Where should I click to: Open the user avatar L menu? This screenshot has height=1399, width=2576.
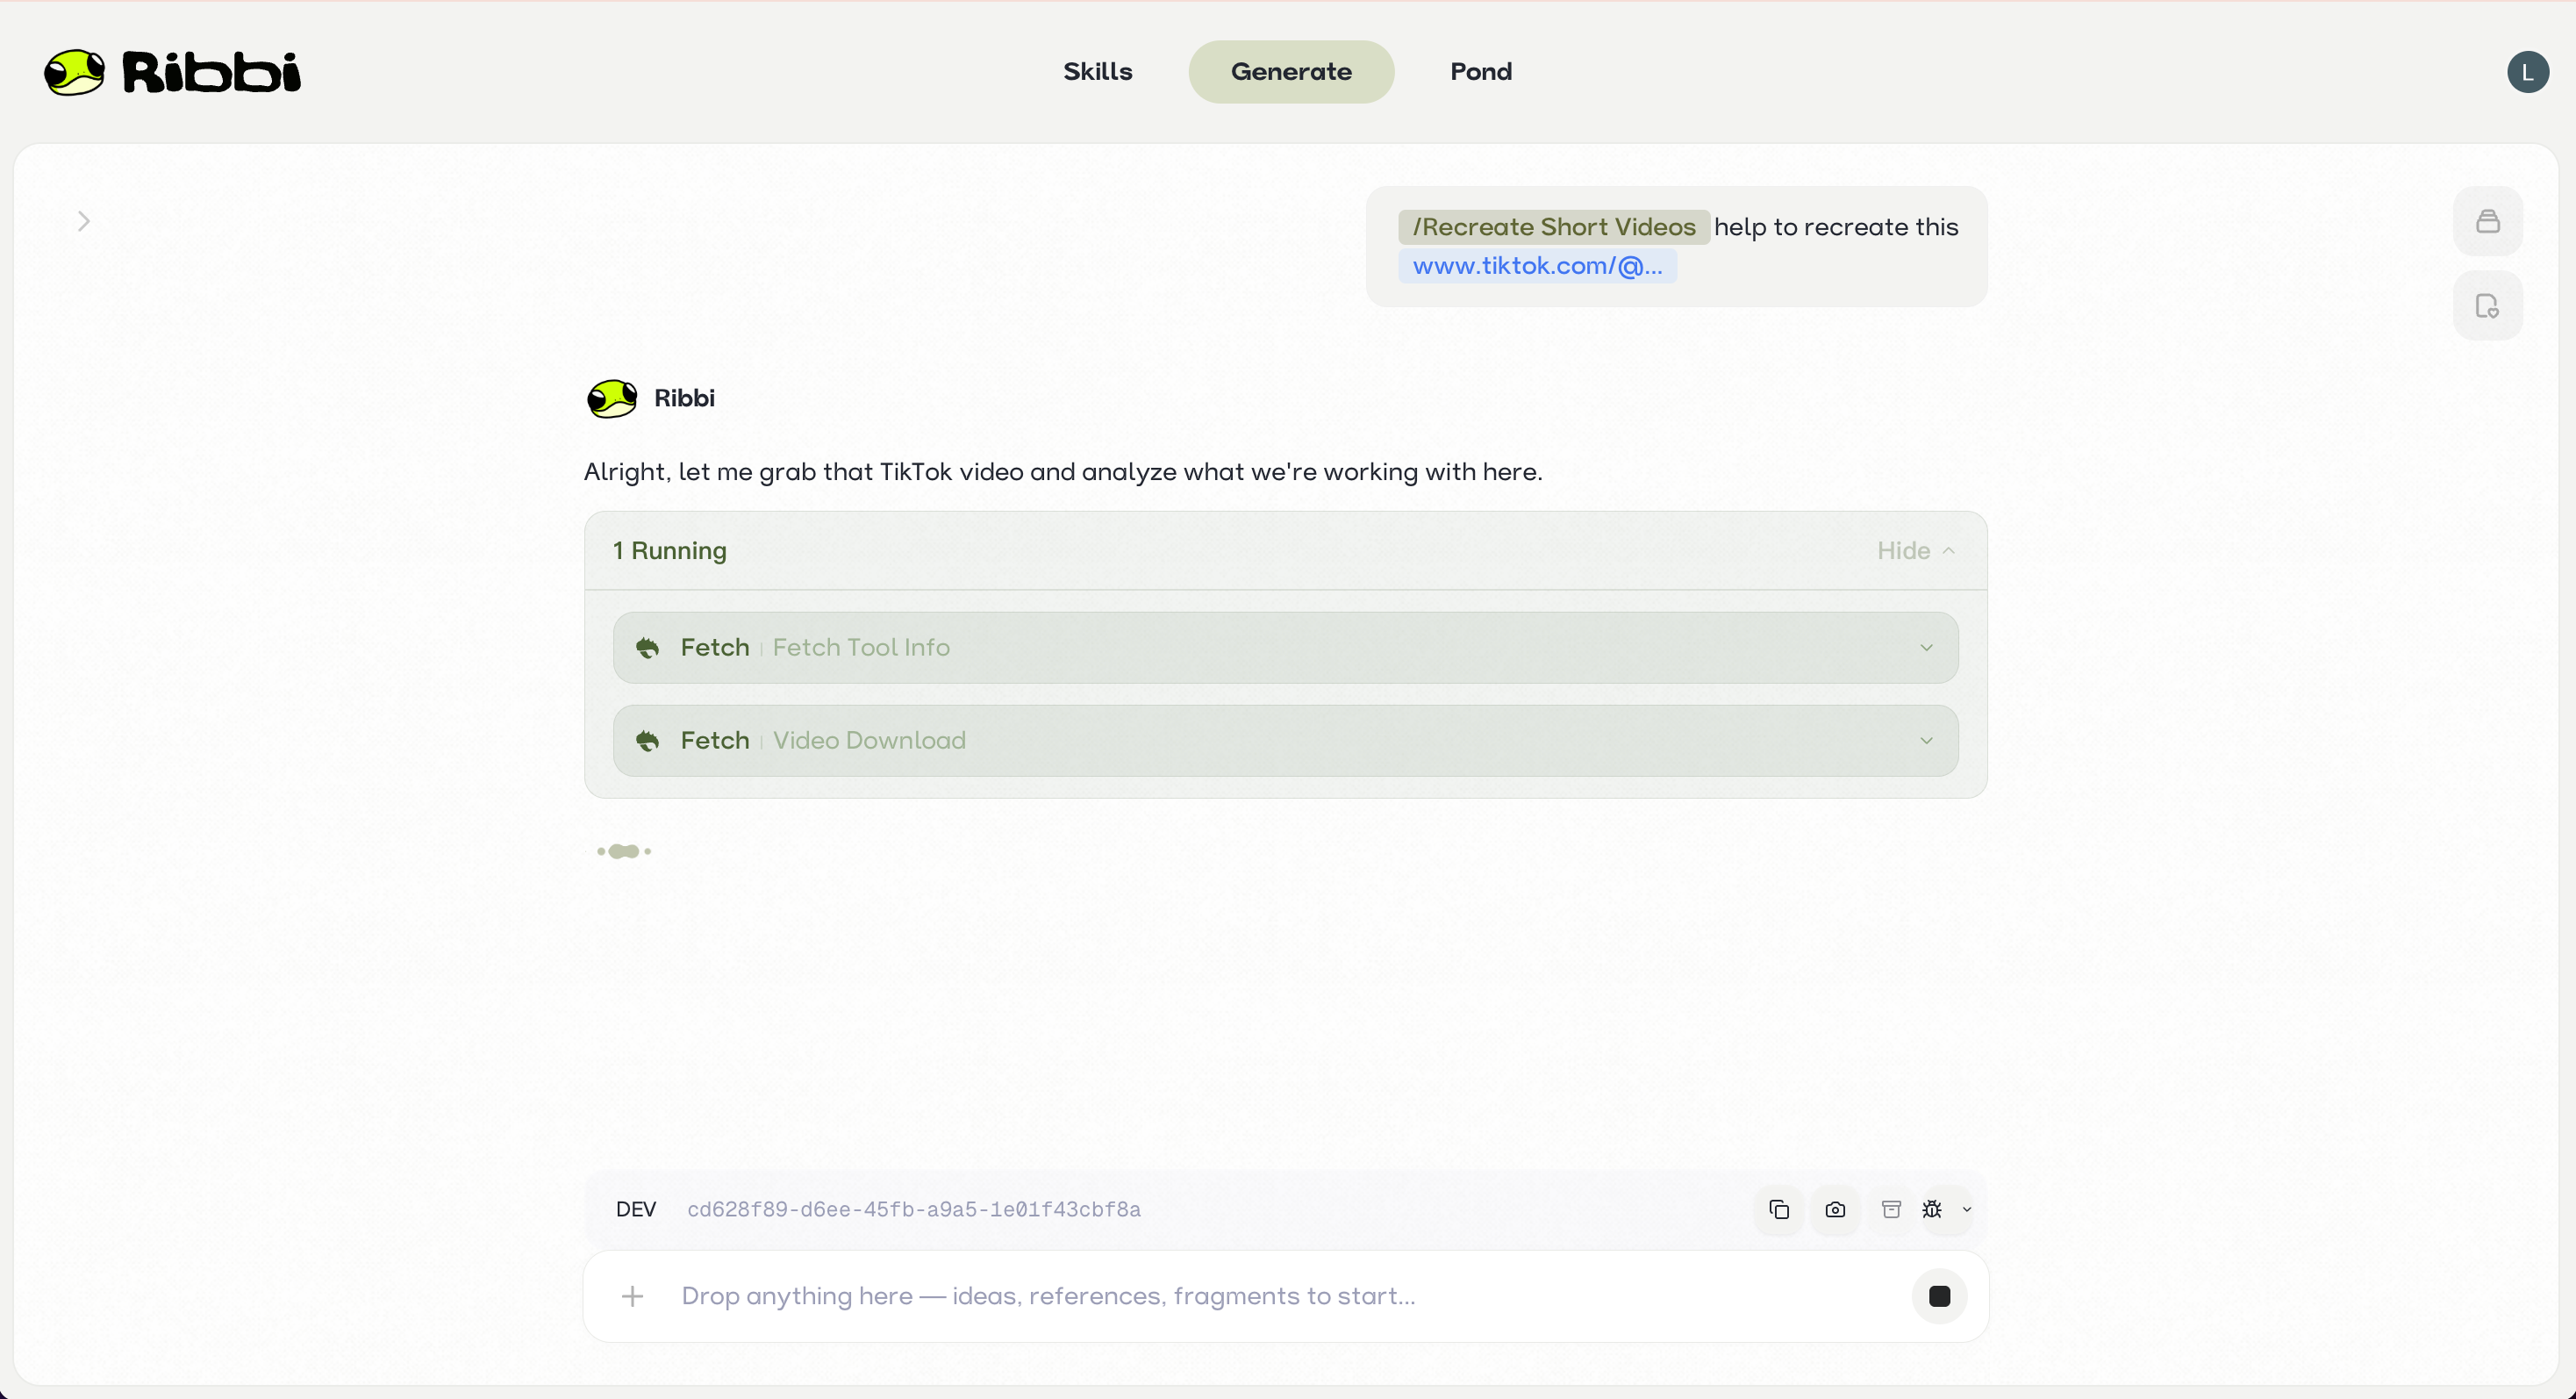tap(2527, 72)
